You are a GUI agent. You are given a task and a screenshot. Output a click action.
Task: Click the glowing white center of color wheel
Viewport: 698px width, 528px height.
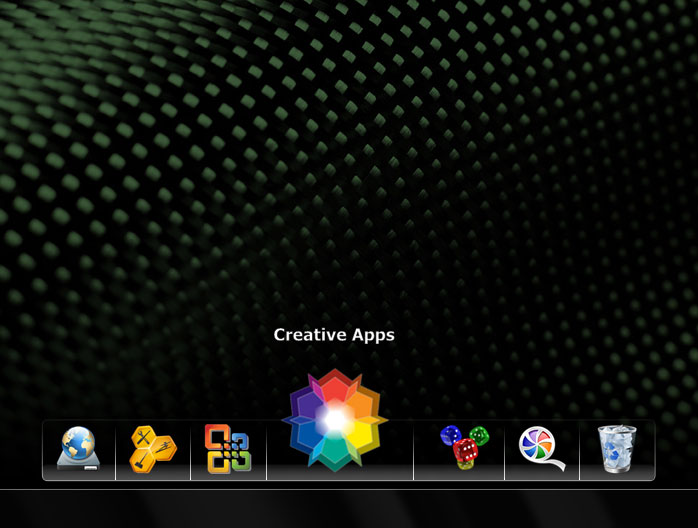point(335,419)
